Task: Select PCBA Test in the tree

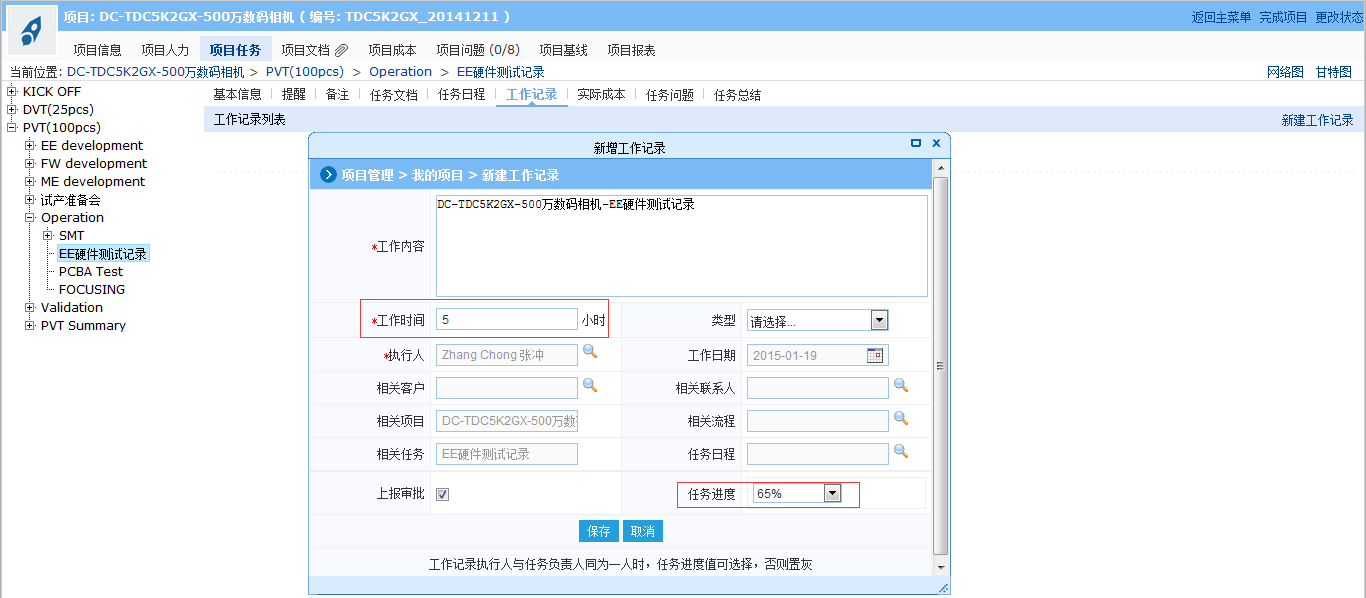Action: click(91, 272)
